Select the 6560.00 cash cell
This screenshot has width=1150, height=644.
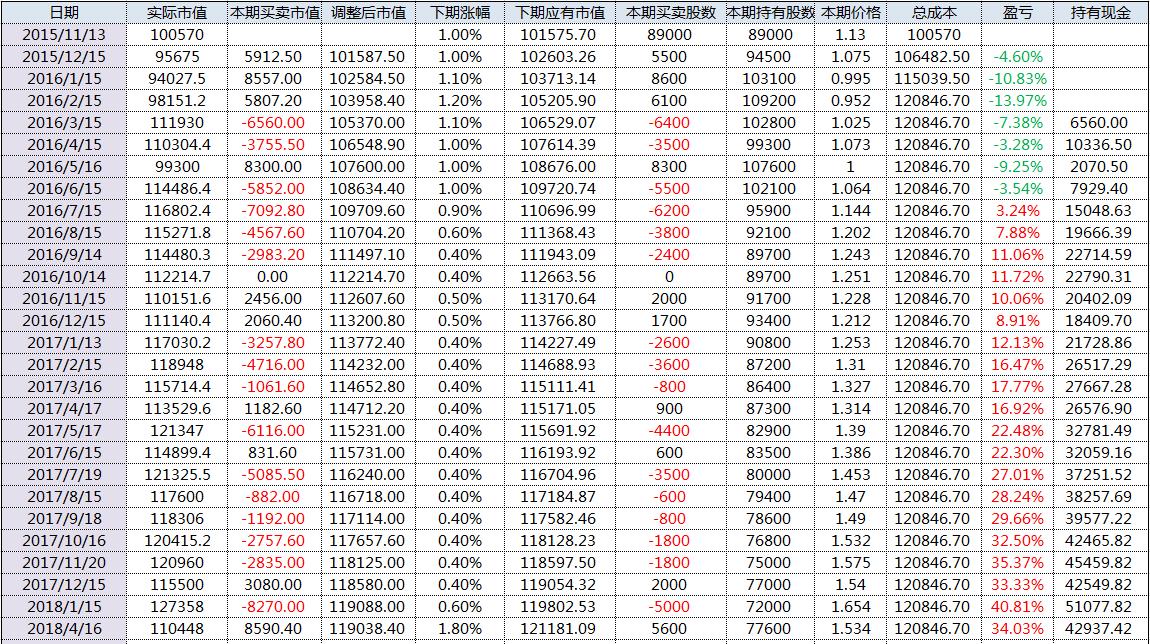tap(1100, 122)
